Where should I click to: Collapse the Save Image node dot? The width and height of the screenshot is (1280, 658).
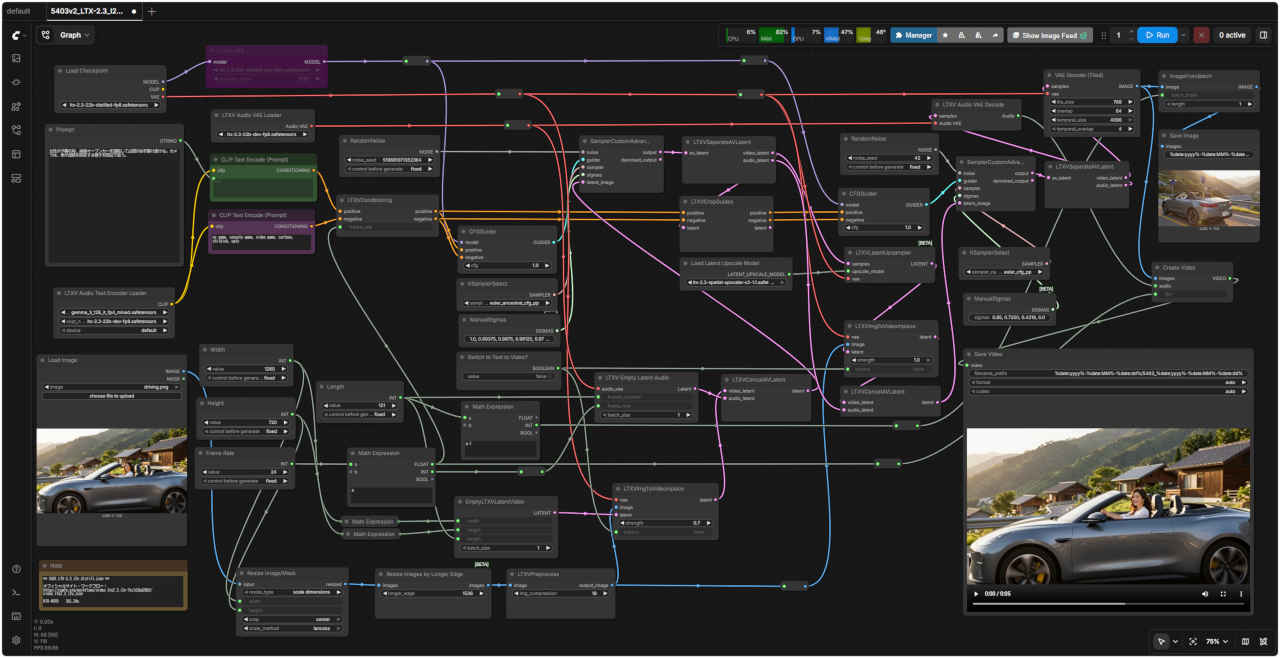coord(1165,134)
